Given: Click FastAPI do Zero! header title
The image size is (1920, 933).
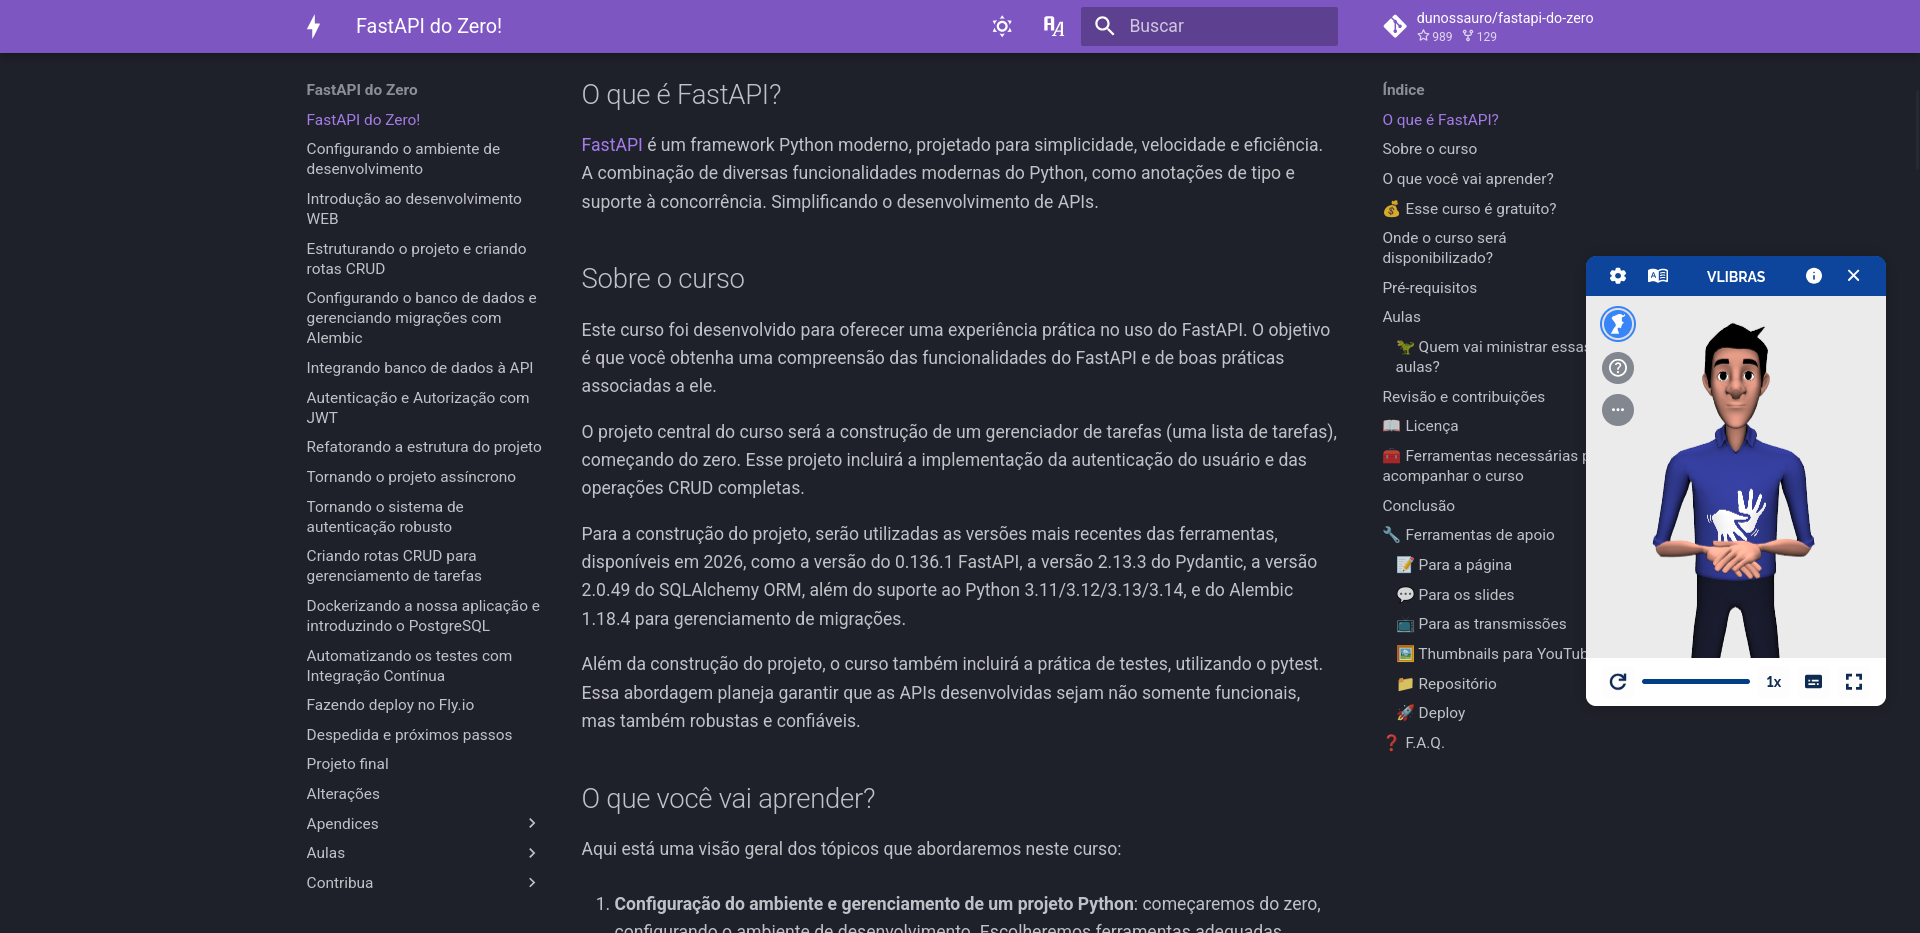Looking at the screenshot, I should coord(429,26).
